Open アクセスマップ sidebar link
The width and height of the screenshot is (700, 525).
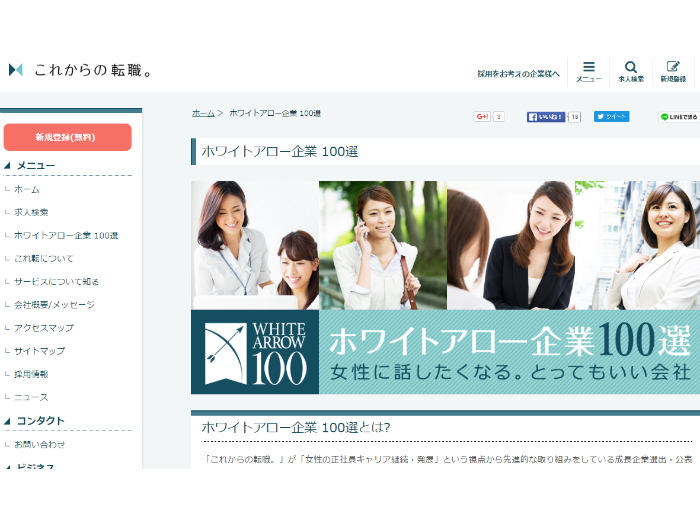click(x=44, y=328)
